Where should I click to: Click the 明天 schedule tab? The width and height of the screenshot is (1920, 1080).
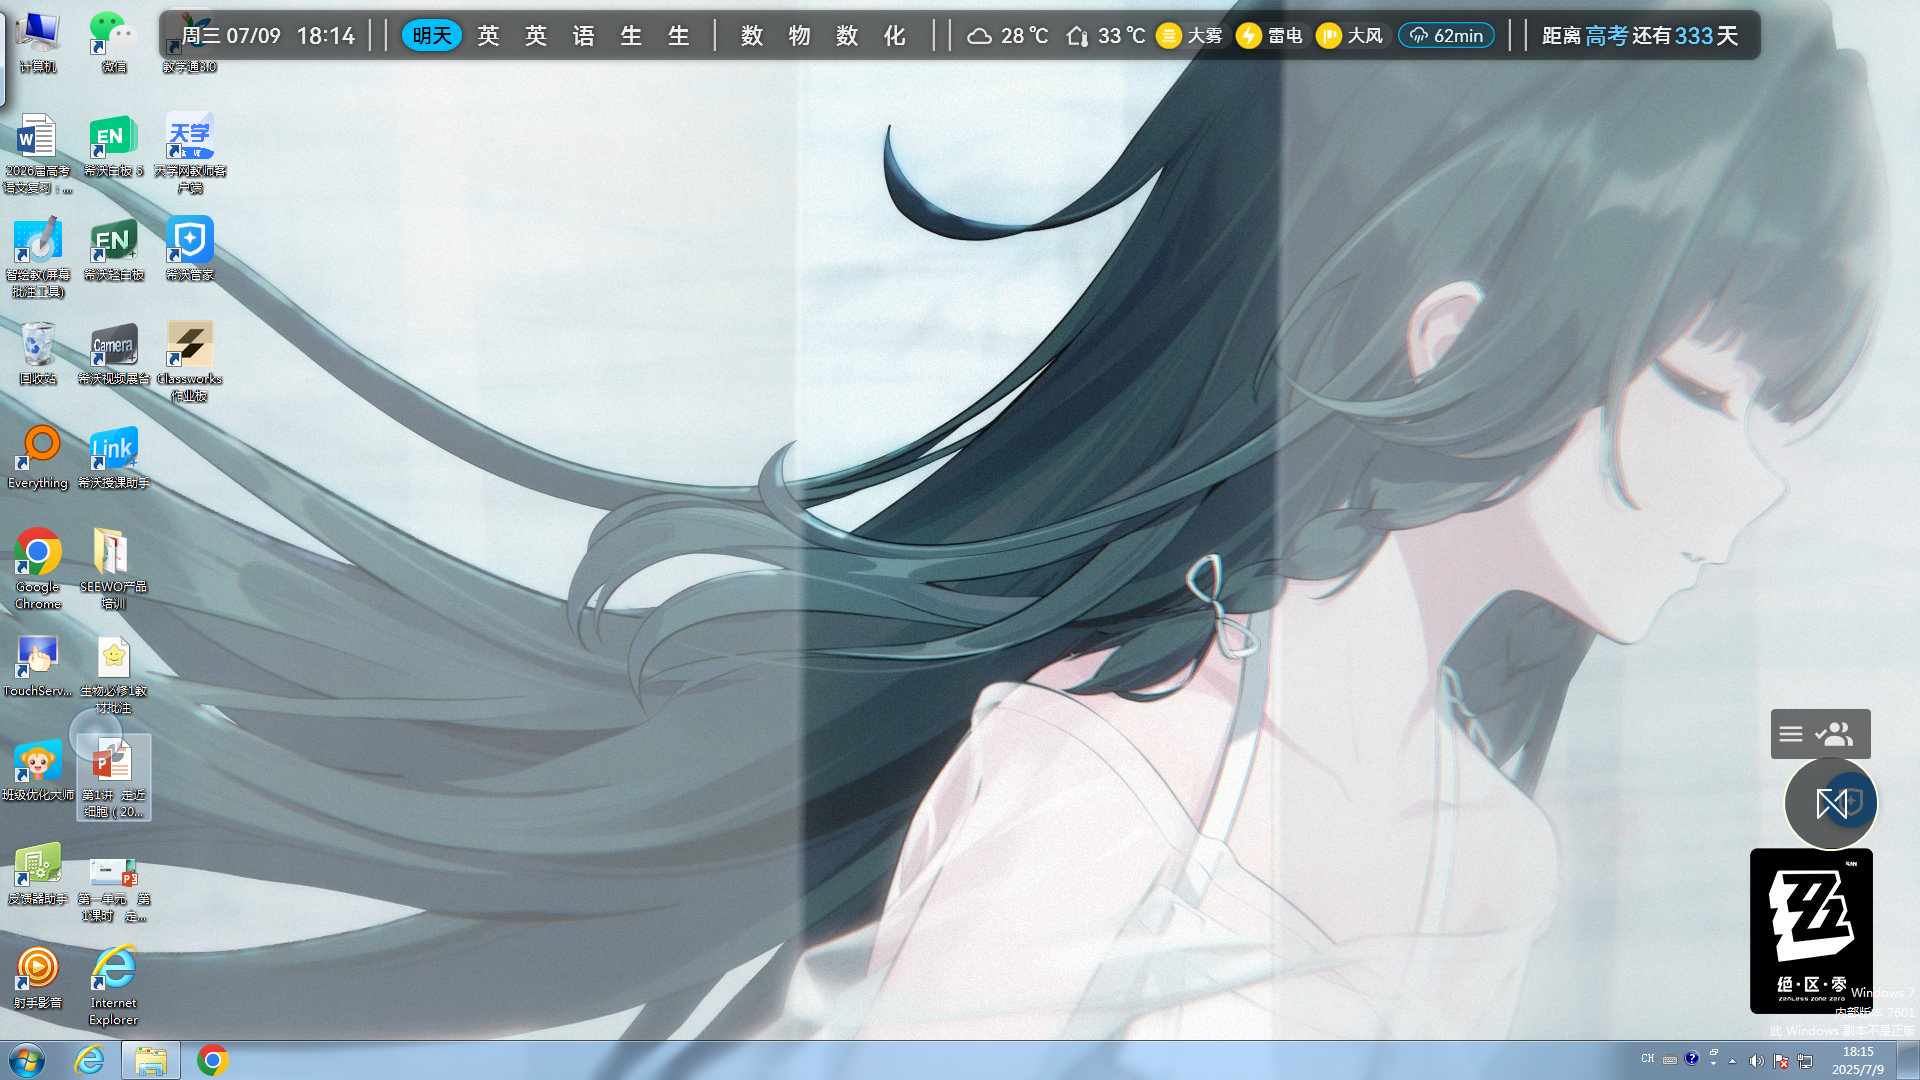pyautogui.click(x=432, y=36)
